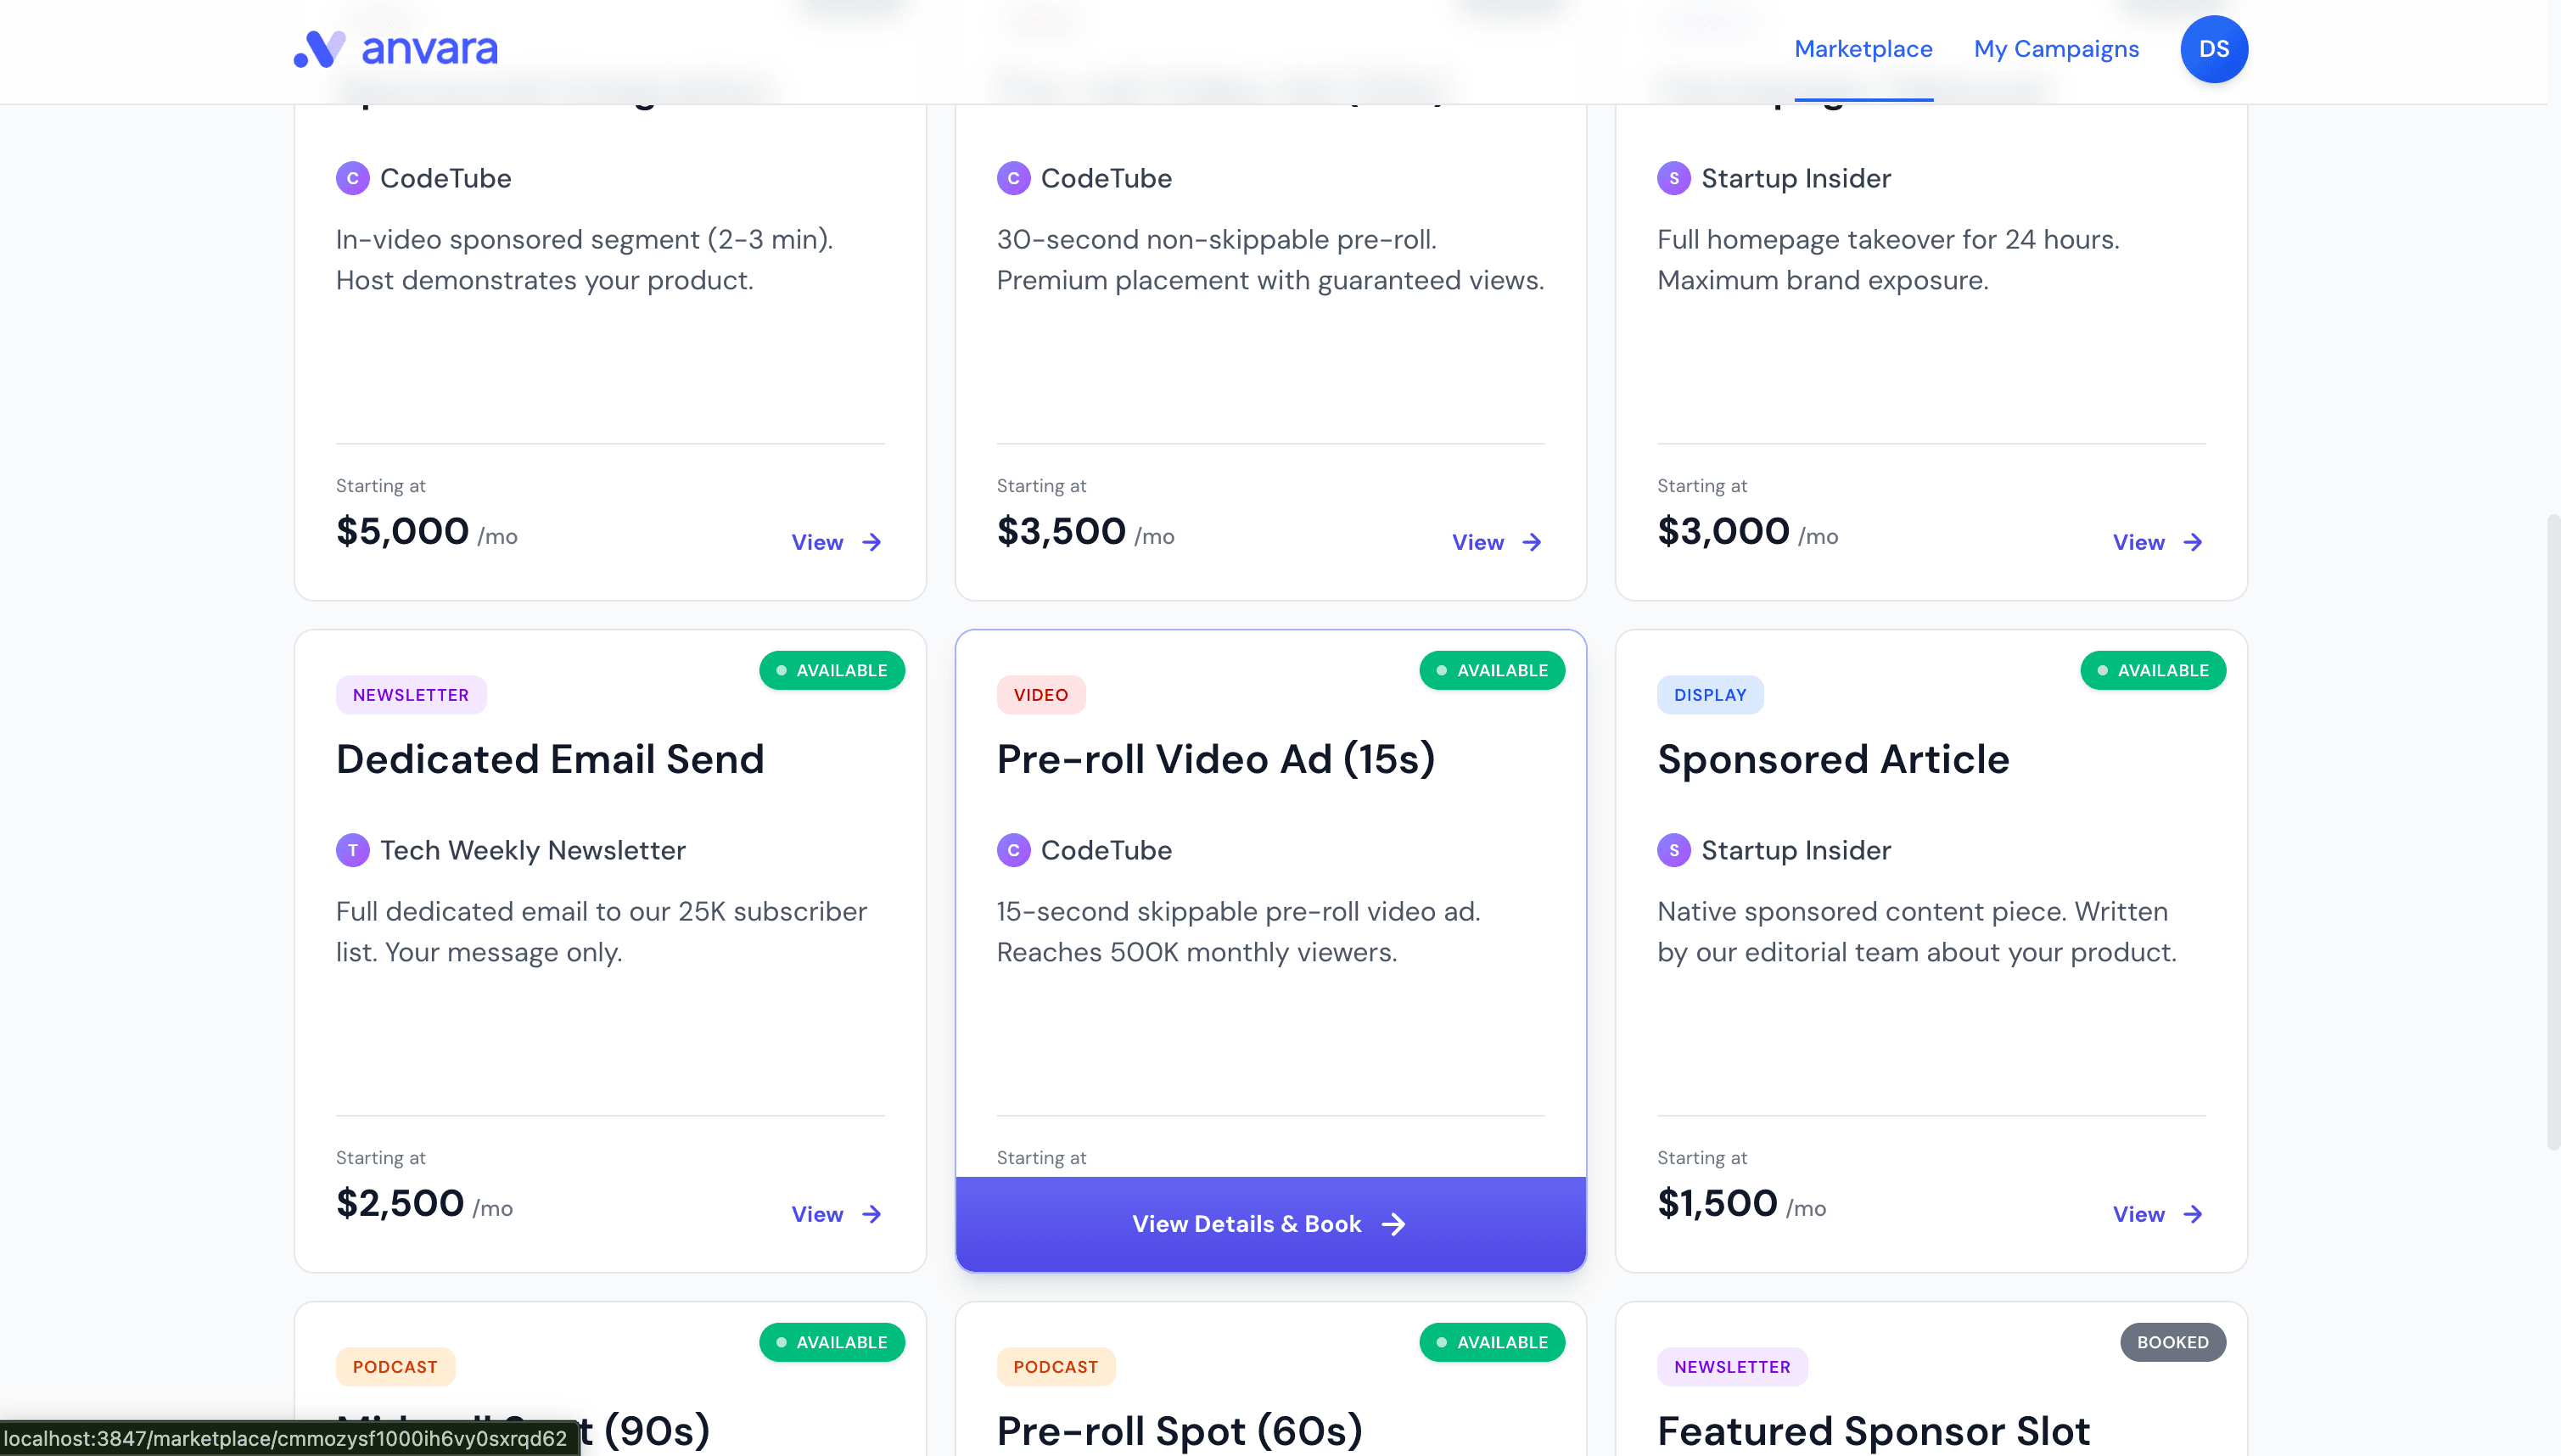Click the CodeTube avatar on the $5,000 card

[x=352, y=177]
